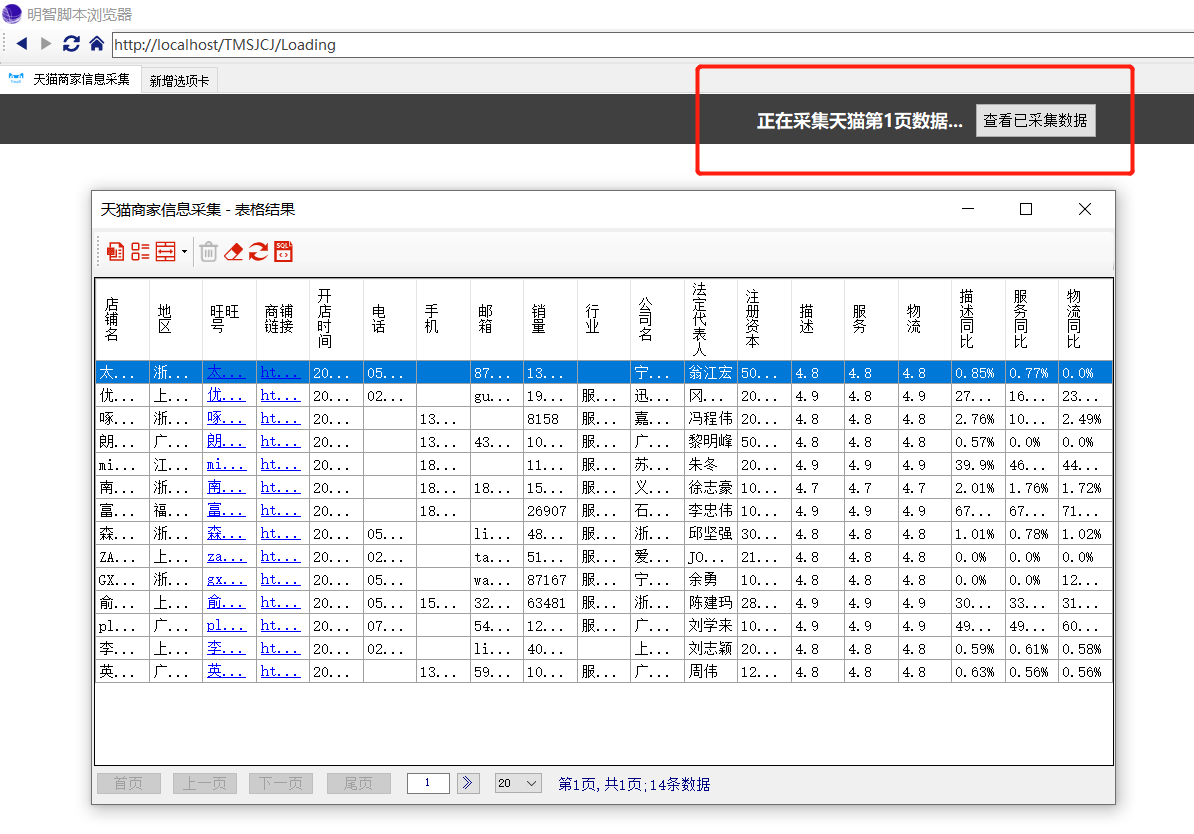
Task: Click the 明智脚本浏览器 app logo in title bar
Action: pos(12,14)
